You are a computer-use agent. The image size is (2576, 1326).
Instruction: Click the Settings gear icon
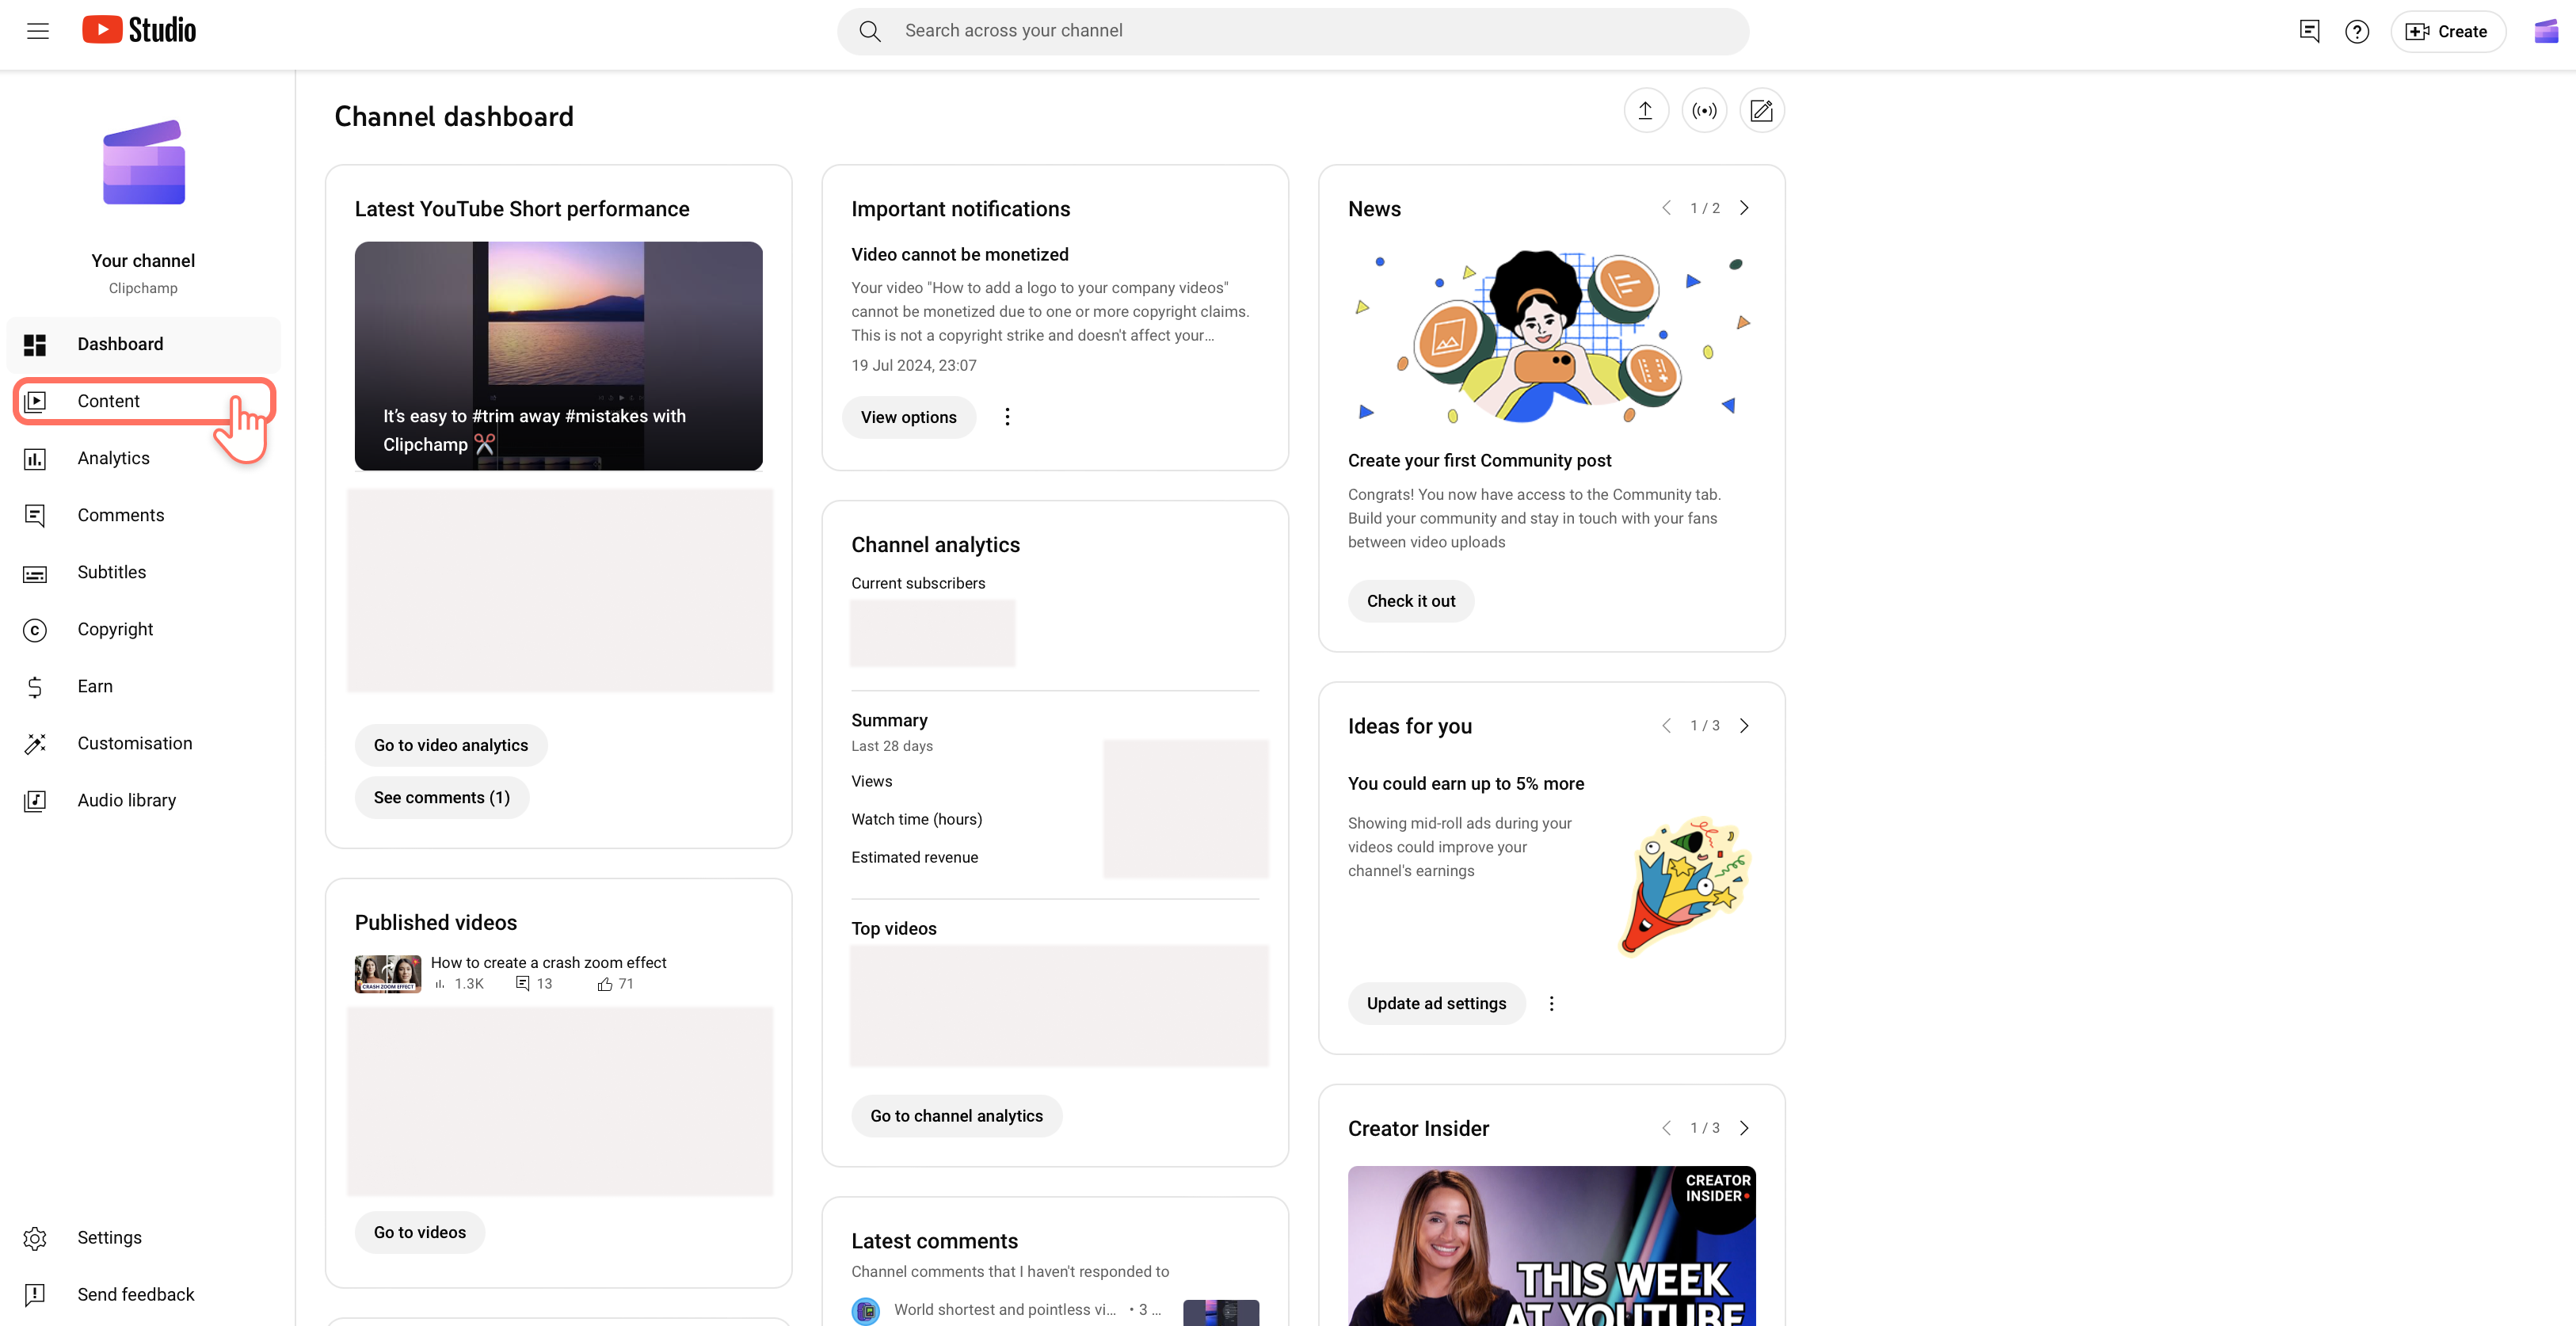[35, 1238]
